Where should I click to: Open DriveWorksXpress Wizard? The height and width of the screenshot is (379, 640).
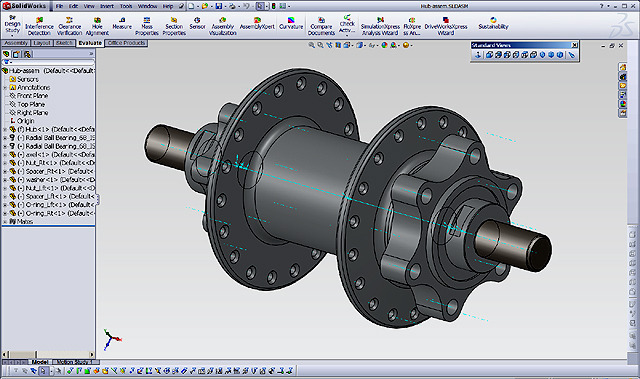(x=446, y=26)
